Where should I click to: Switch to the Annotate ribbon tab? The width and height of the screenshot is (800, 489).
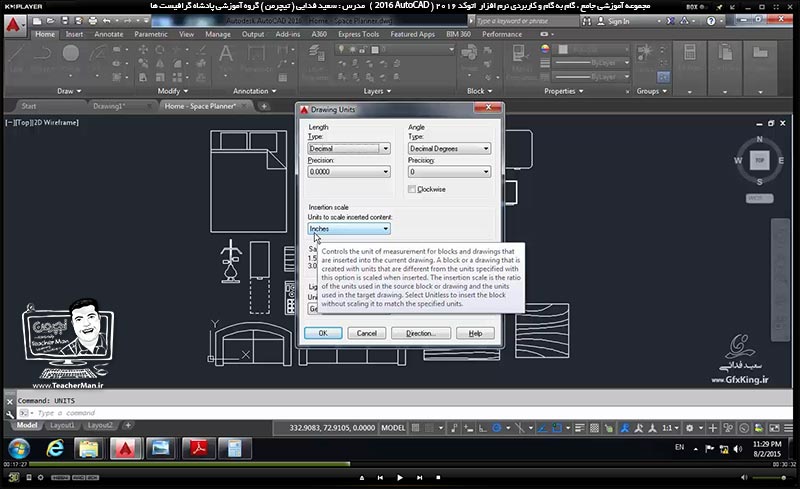109,34
